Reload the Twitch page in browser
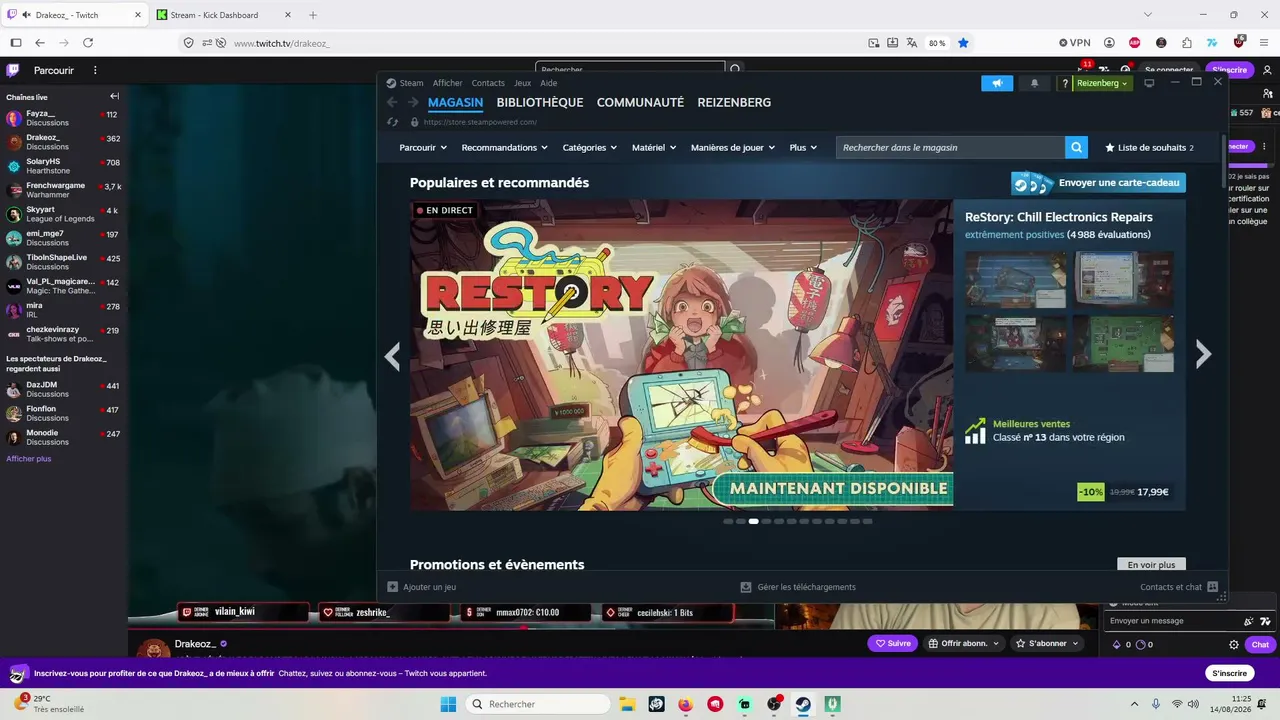This screenshot has height=720, width=1280. [x=88, y=43]
